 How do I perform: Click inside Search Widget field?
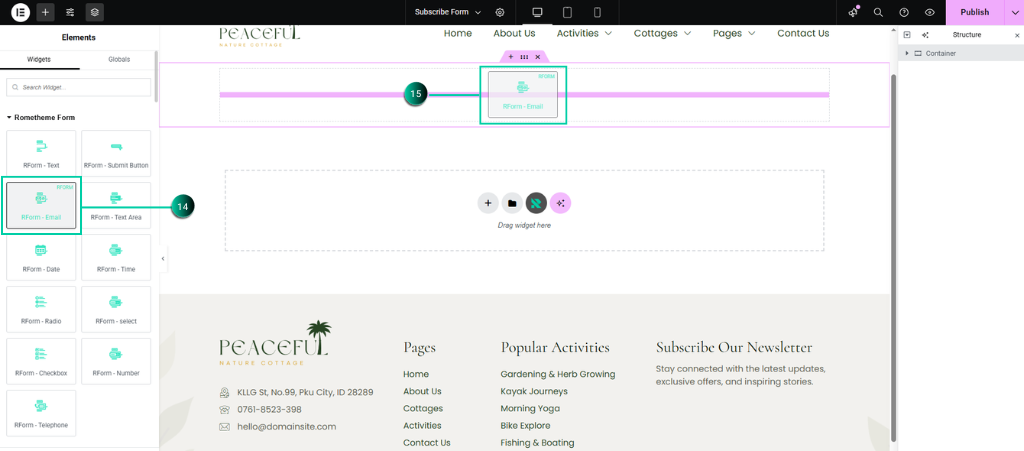pos(78,87)
